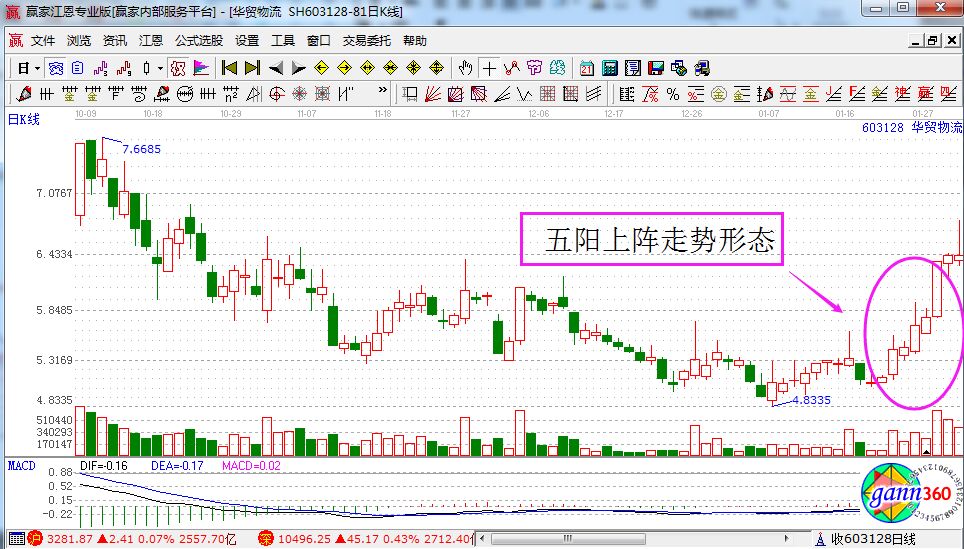Click the black right arrow scroll icon
The width and height of the screenshot is (964, 549).
tap(298, 68)
